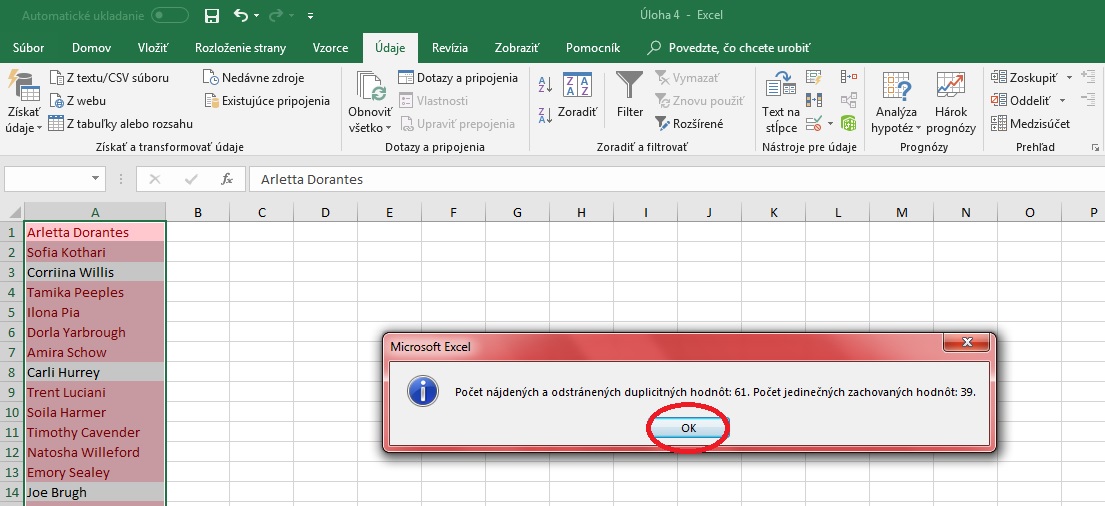
Task: Switch to the Zobraziť tab
Action: 517,48
